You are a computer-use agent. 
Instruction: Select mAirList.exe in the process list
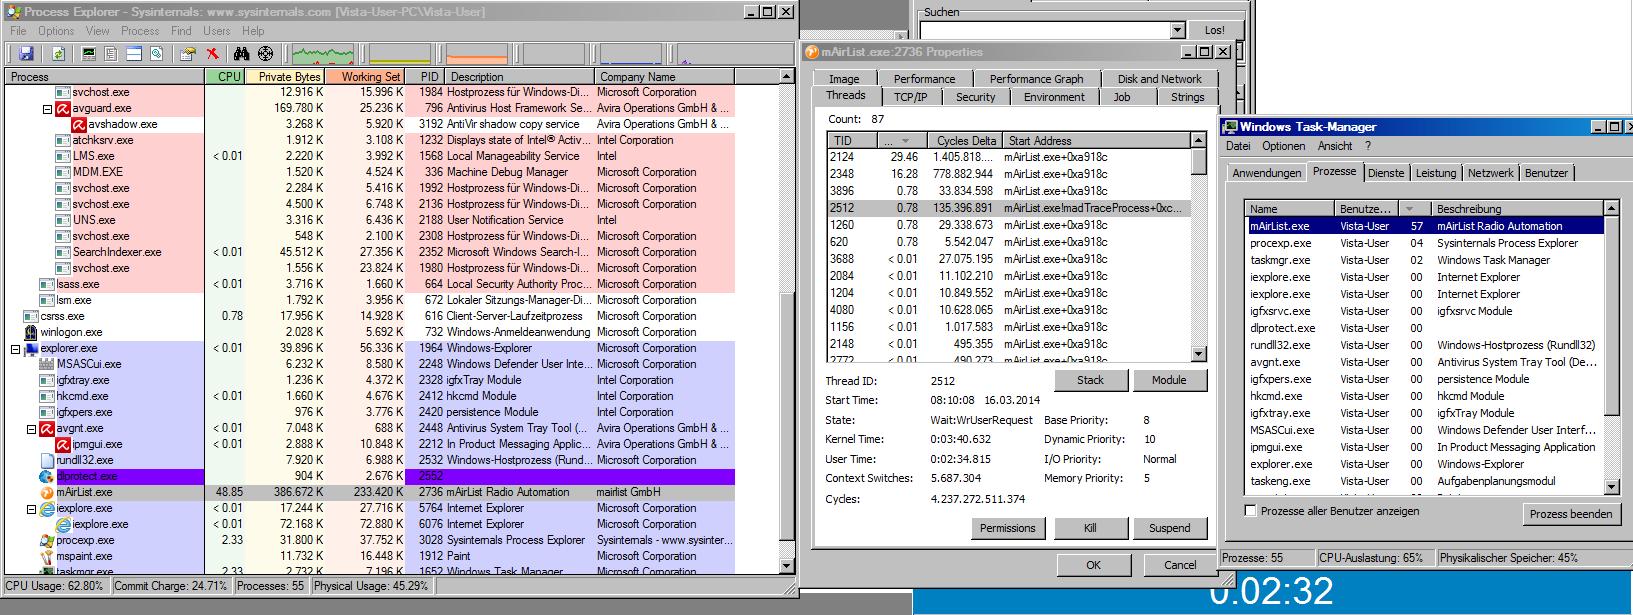coord(84,492)
